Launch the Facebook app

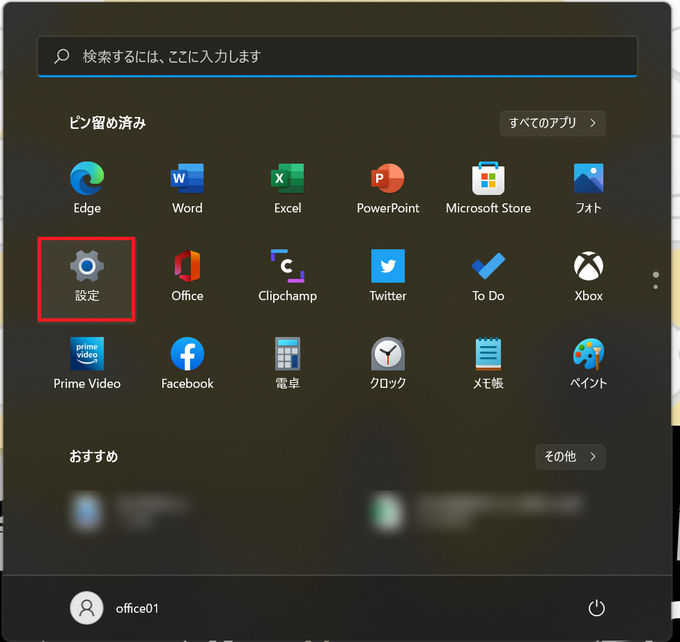click(x=187, y=364)
